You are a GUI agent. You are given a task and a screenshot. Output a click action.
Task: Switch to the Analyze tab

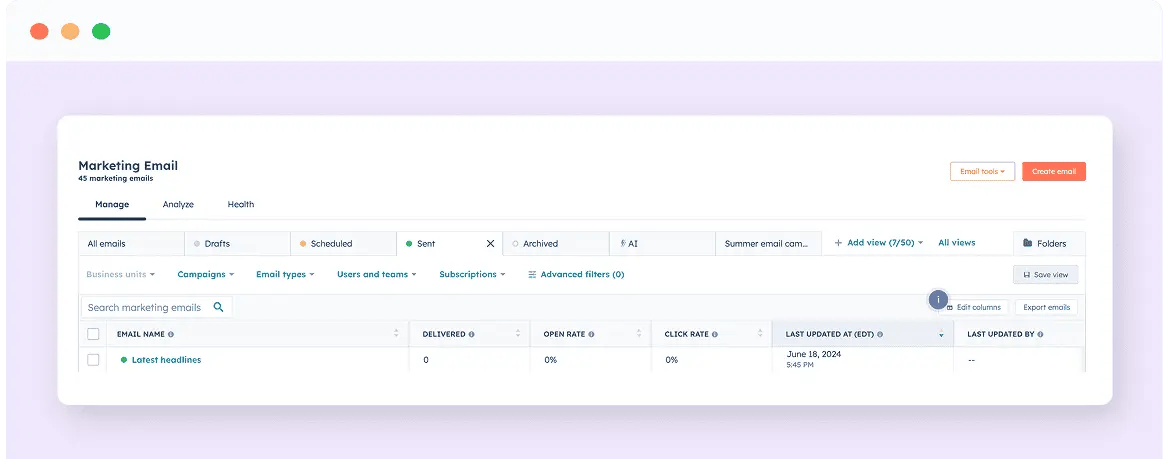click(178, 204)
